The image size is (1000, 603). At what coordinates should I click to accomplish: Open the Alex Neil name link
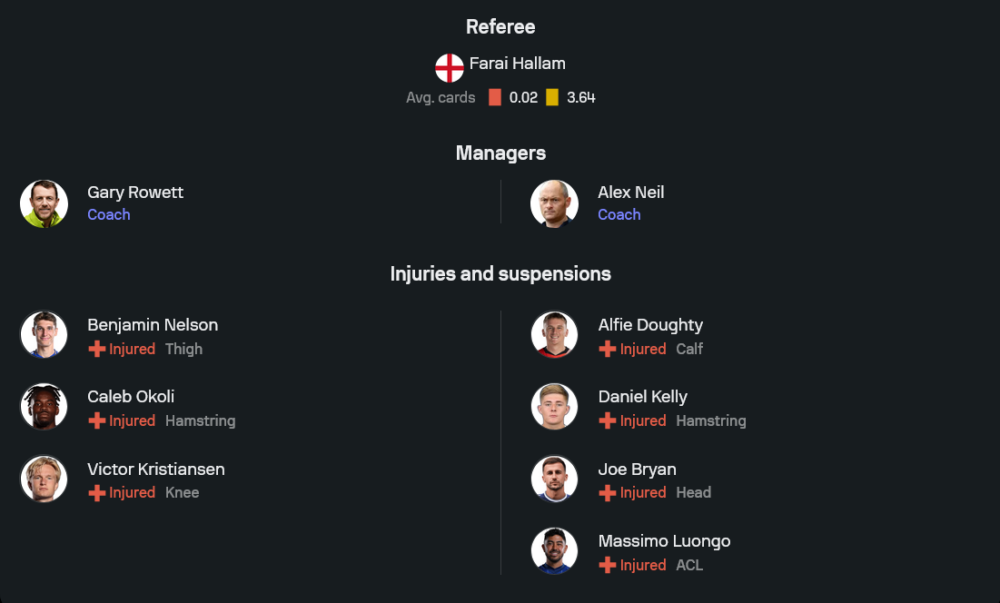(x=631, y=192)
